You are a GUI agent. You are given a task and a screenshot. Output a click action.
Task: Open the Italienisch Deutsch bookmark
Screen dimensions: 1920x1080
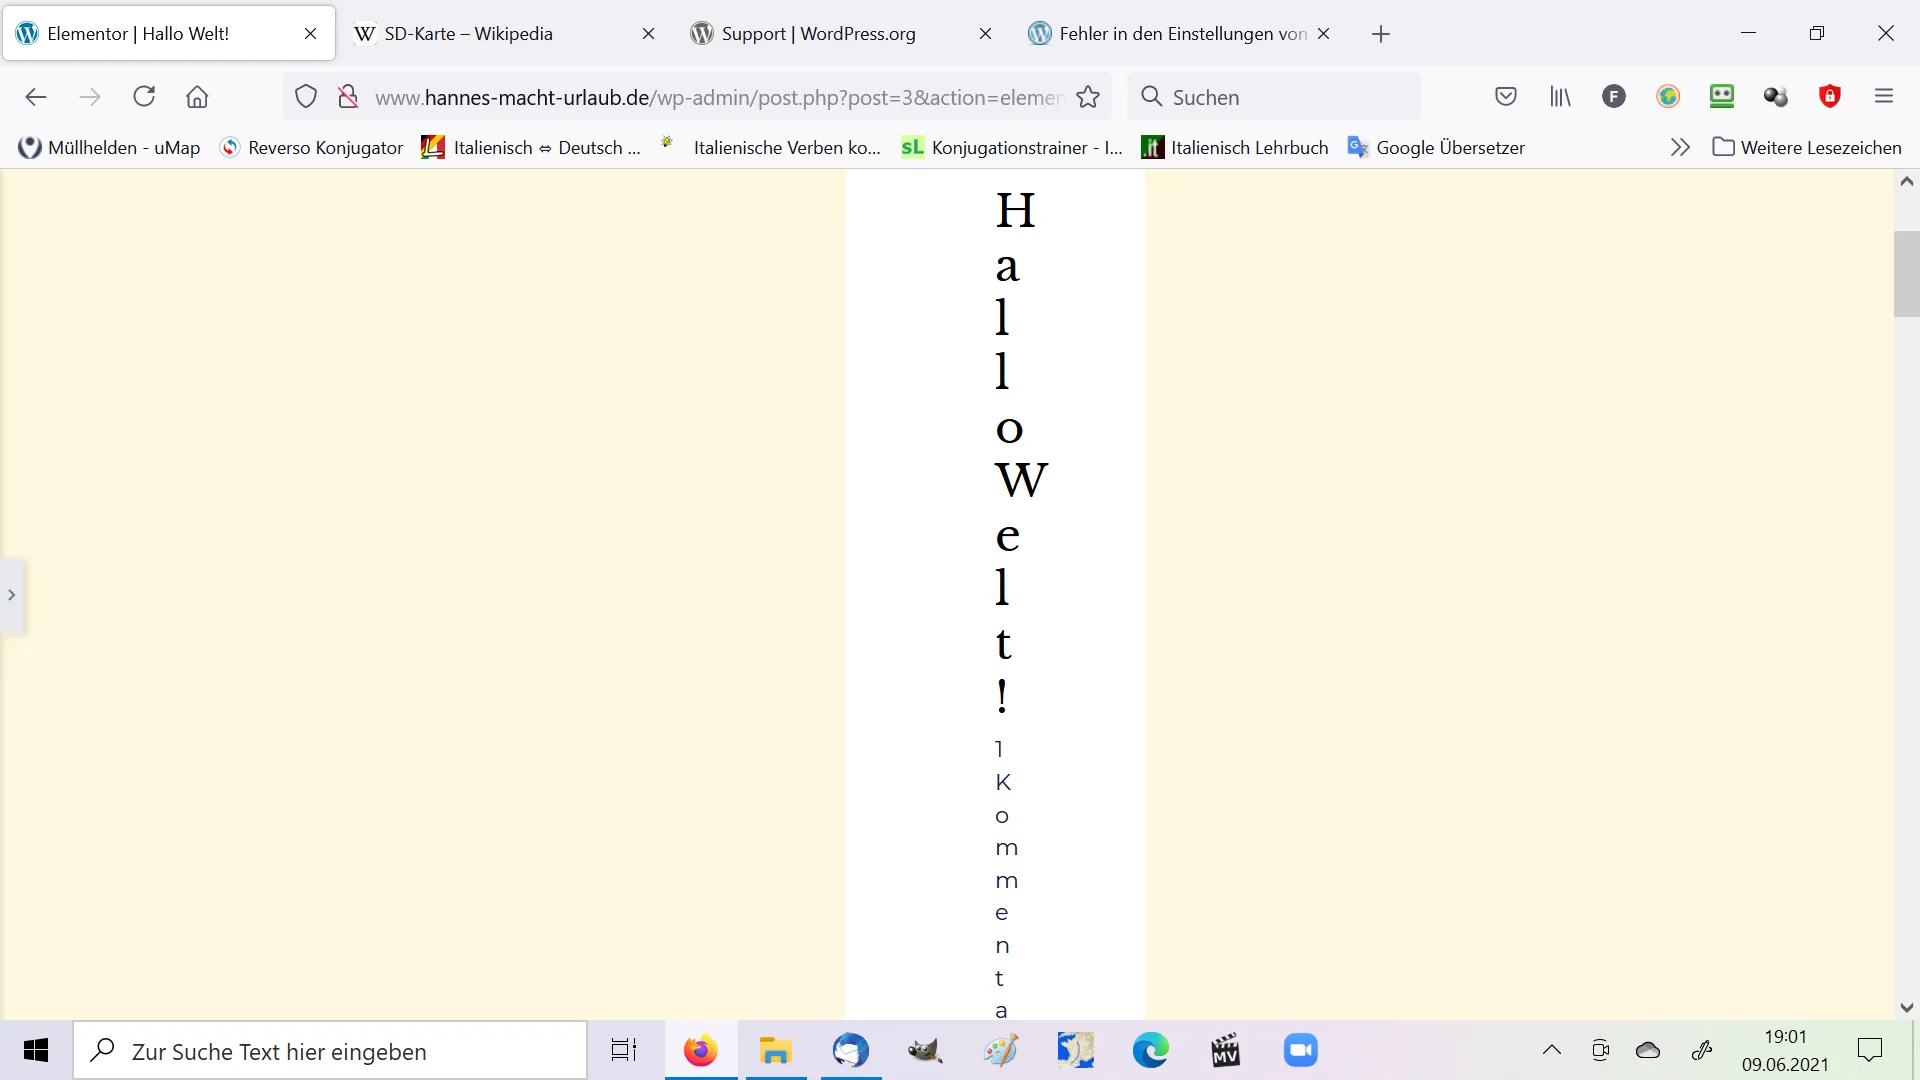(x=531, y=148)
